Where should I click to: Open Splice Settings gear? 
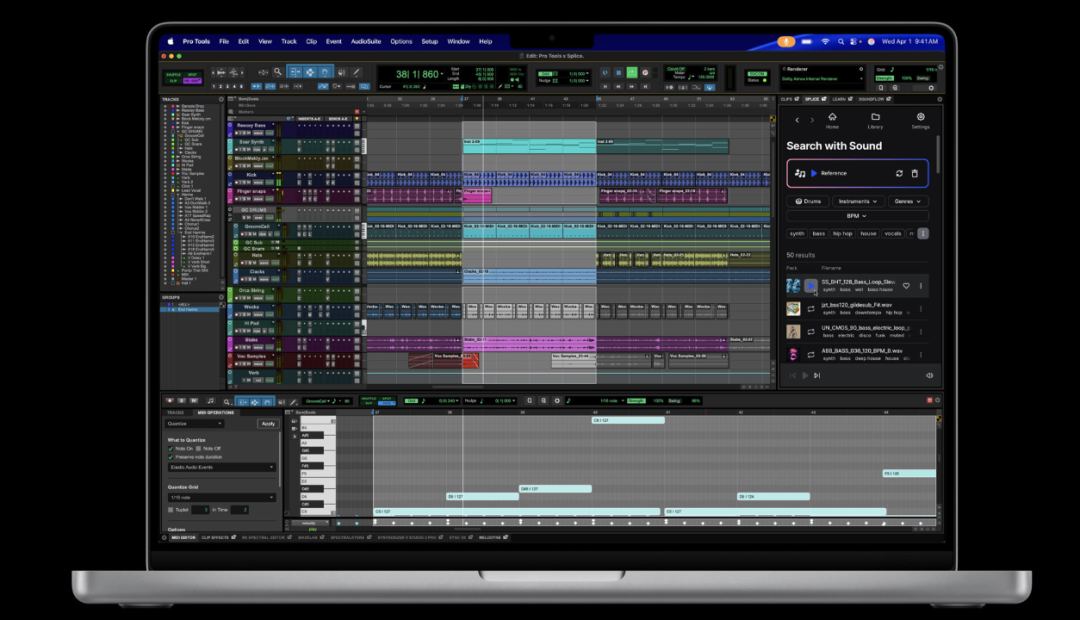tap(920, 117)
